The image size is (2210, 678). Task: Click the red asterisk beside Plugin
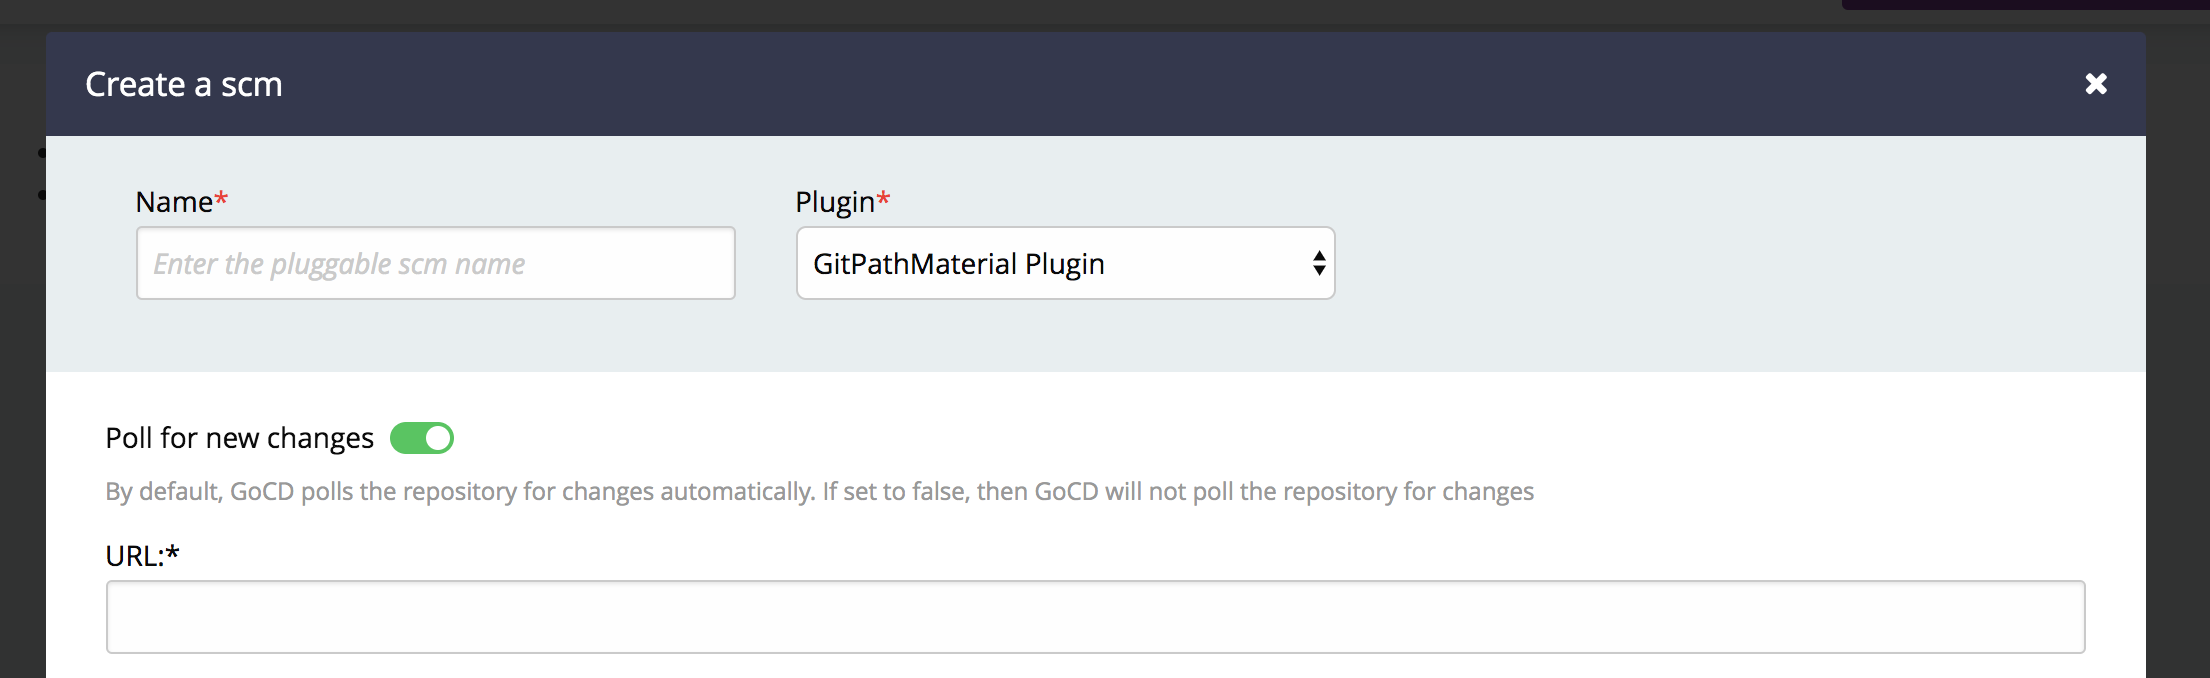883,200
